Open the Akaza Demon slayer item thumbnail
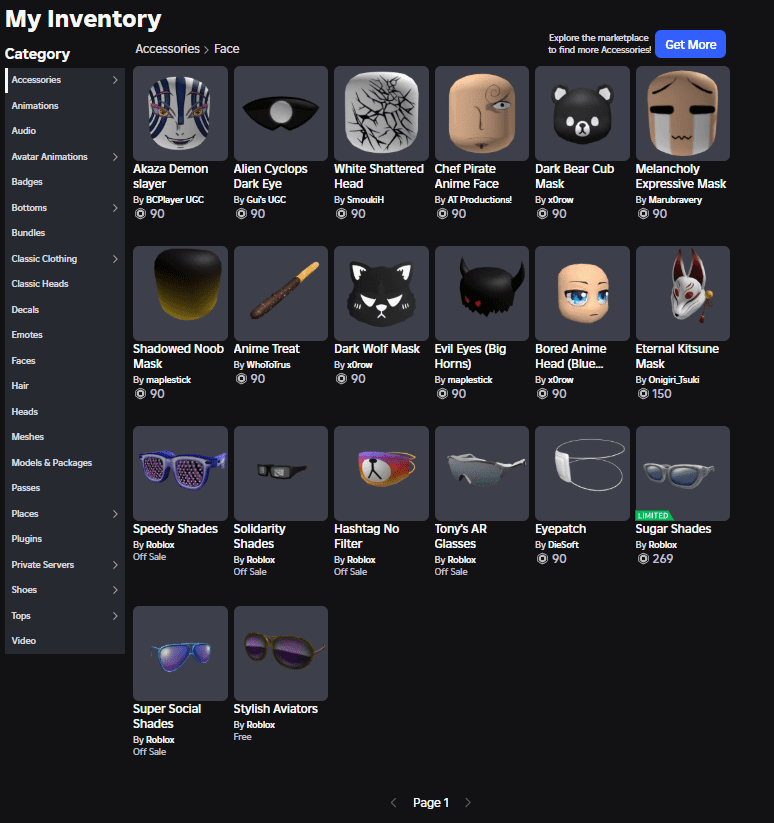The width and height of the screenshot is (774, 823). coord(180,113)
